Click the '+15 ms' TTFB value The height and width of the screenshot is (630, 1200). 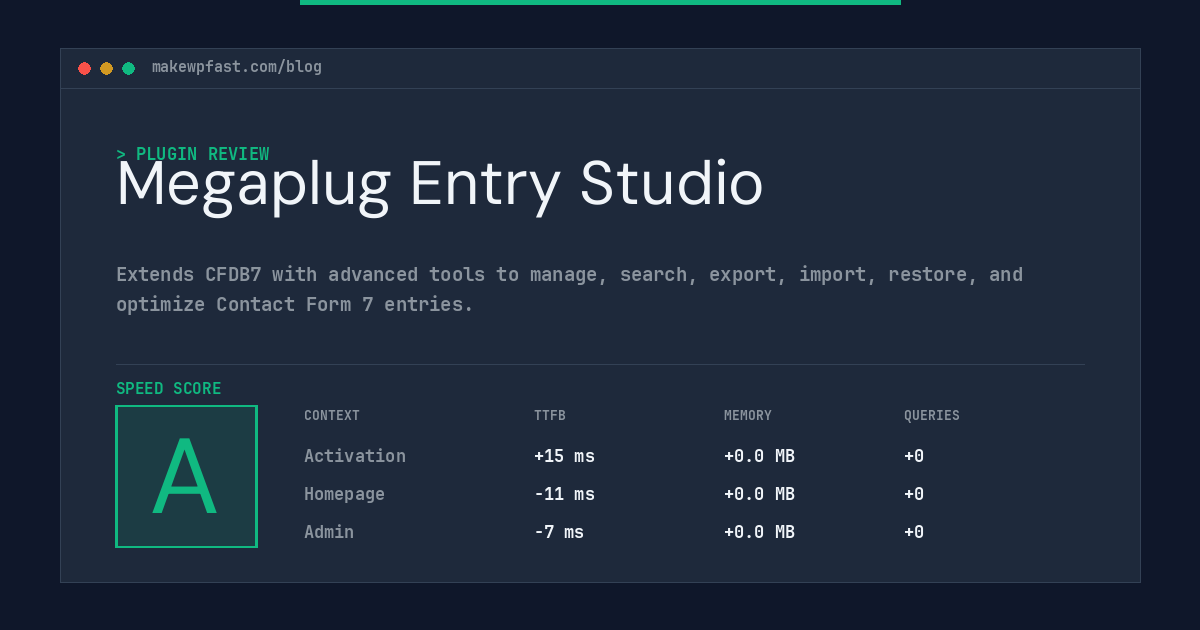click(x=564, y=456)
